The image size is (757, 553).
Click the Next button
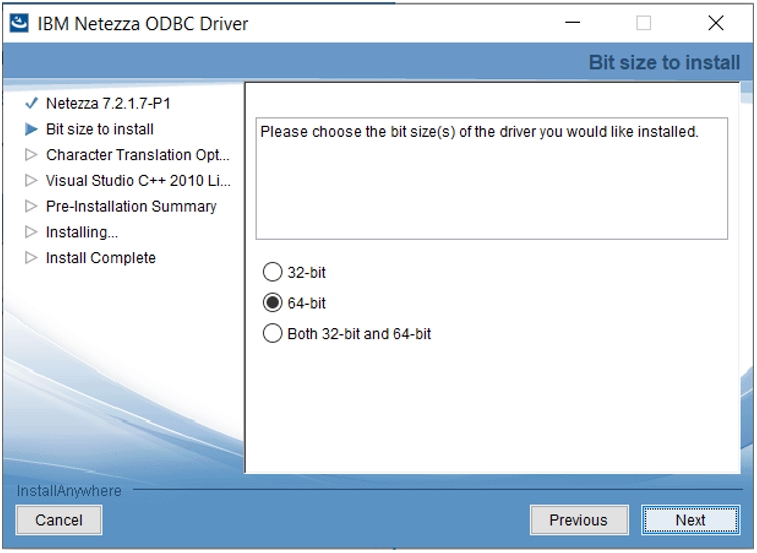[690, 520]
